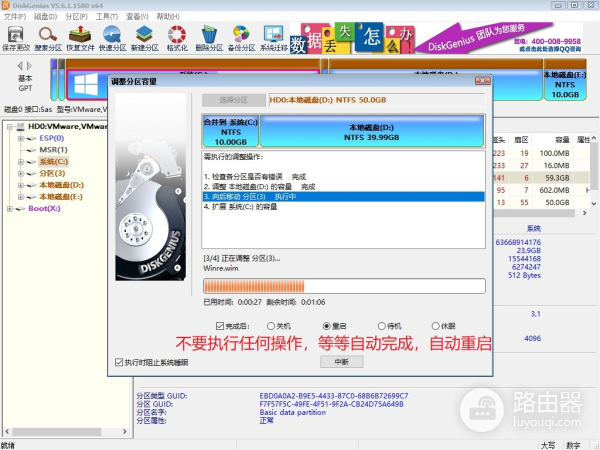
Task: Select step 3 向后移动 分区(3) 执行中 row
Action: (x=343, y=197)
